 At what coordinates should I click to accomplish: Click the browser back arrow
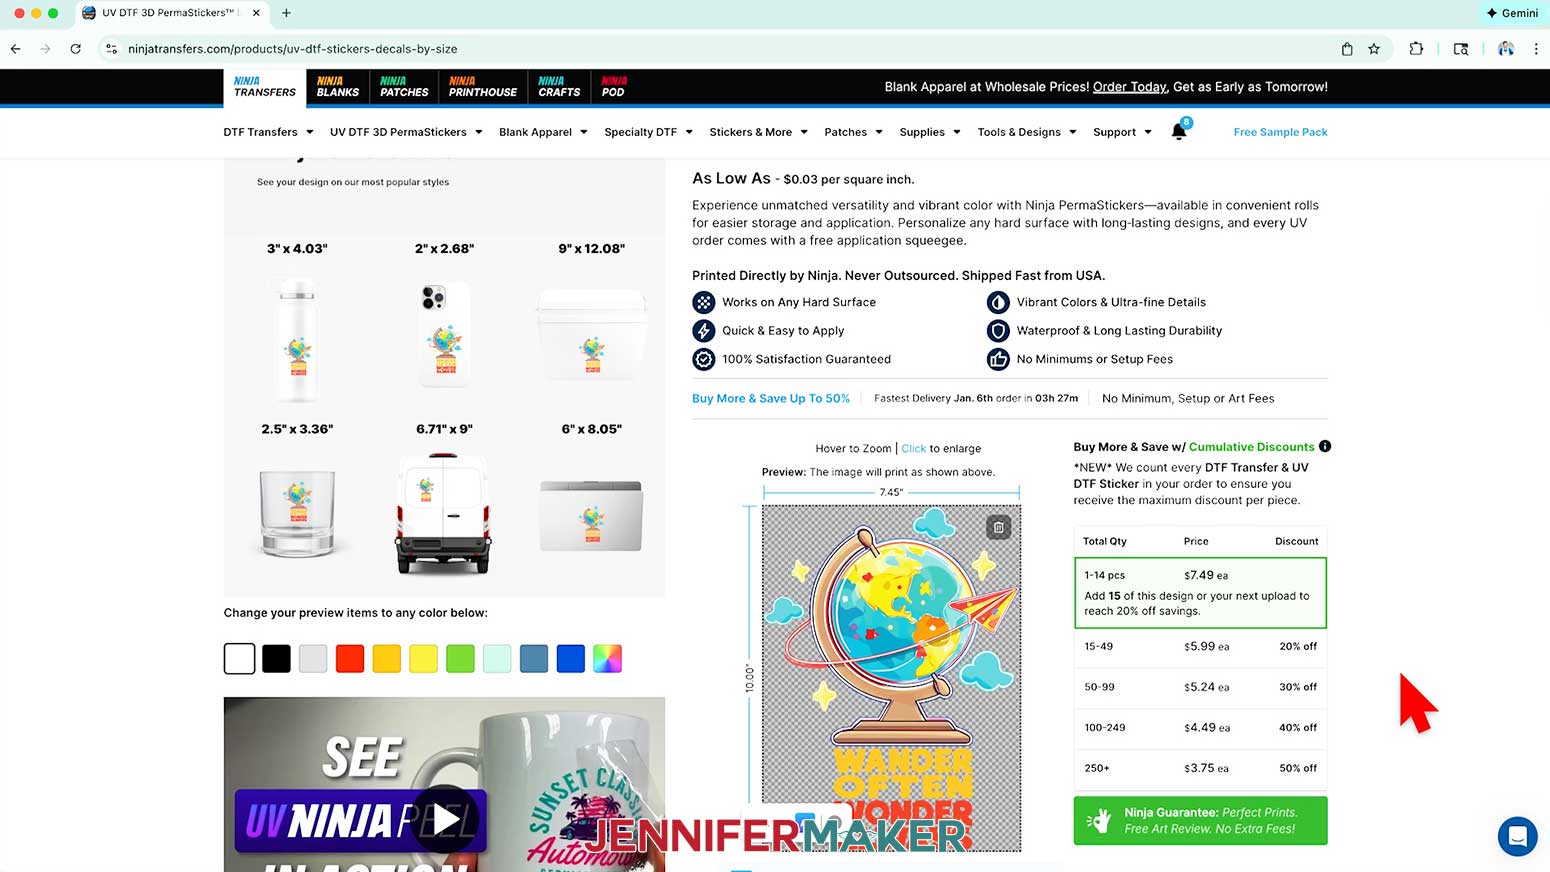pyautogui.click(x=15, y=48)
